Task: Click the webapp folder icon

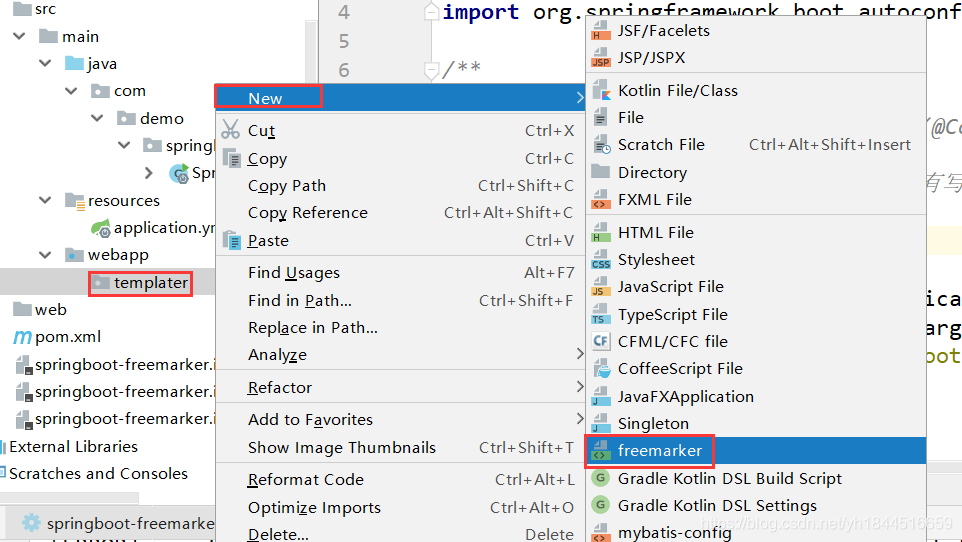Action: coord(74,255)
